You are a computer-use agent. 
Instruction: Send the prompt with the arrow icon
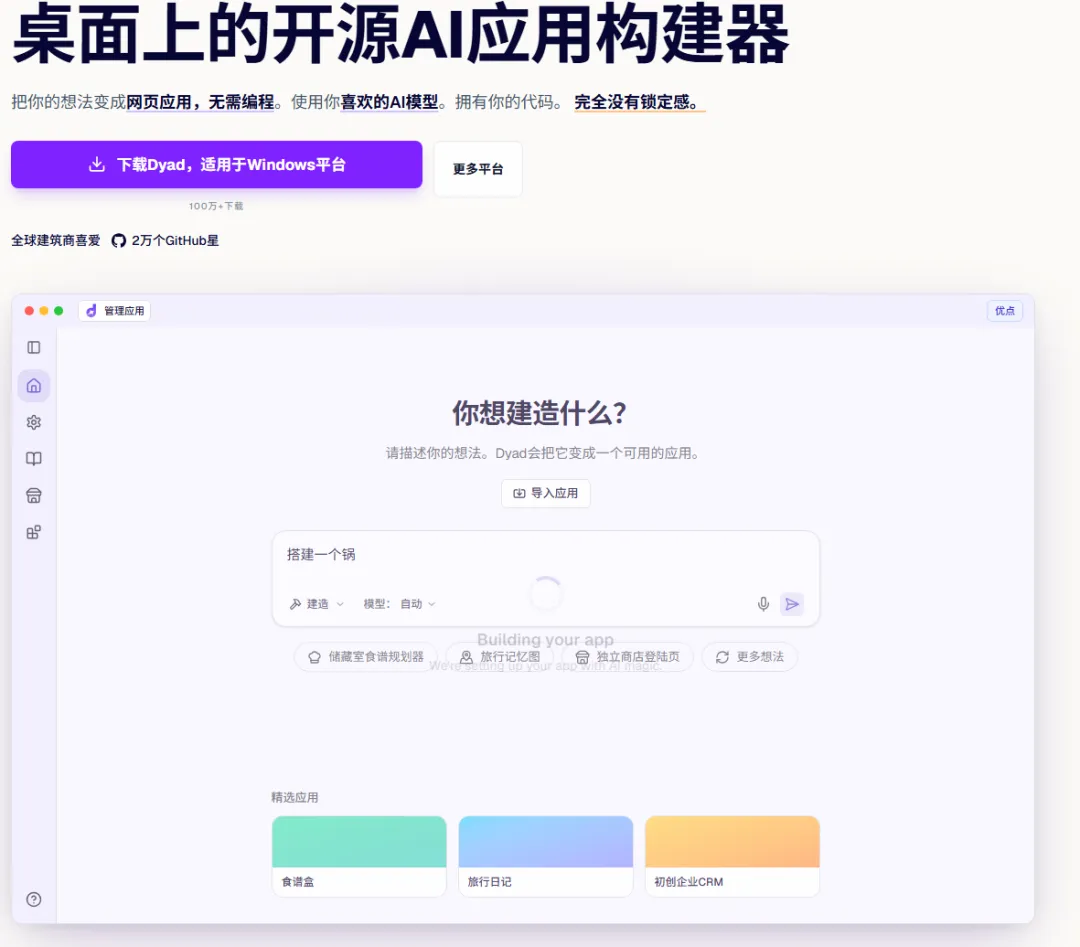click(792, 604)
